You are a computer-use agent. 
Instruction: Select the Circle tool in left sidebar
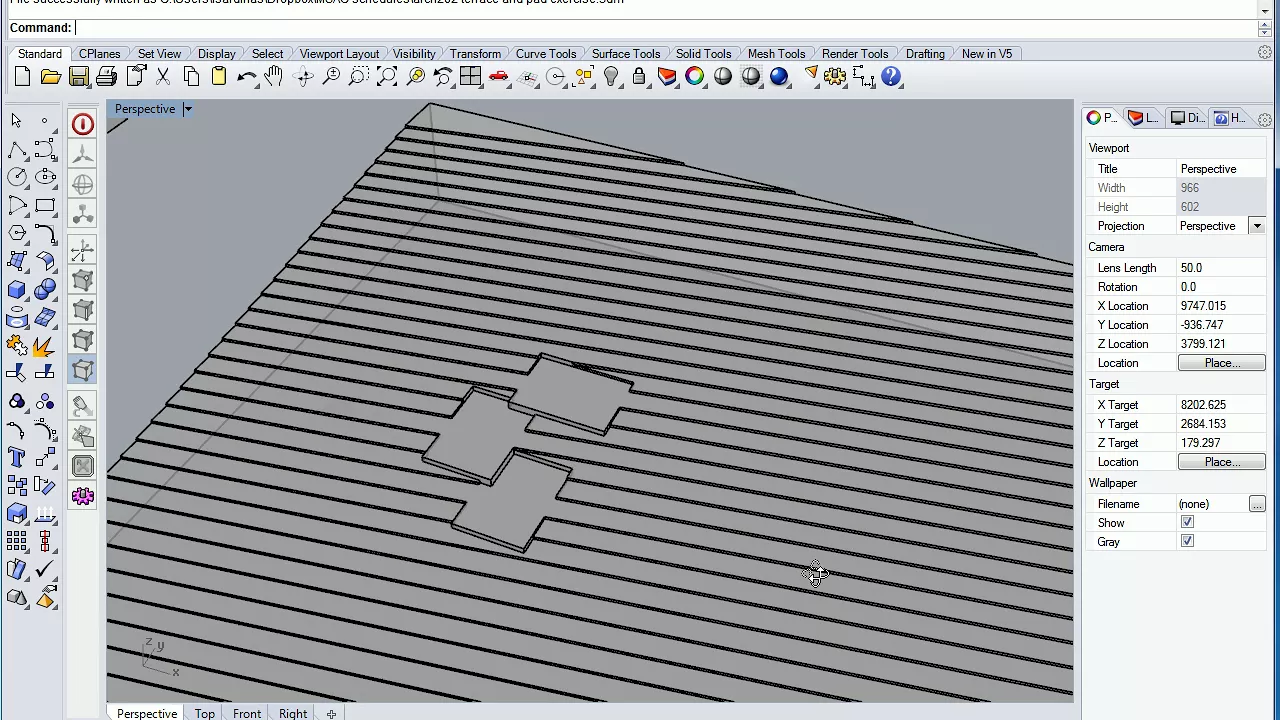point(17,178)
